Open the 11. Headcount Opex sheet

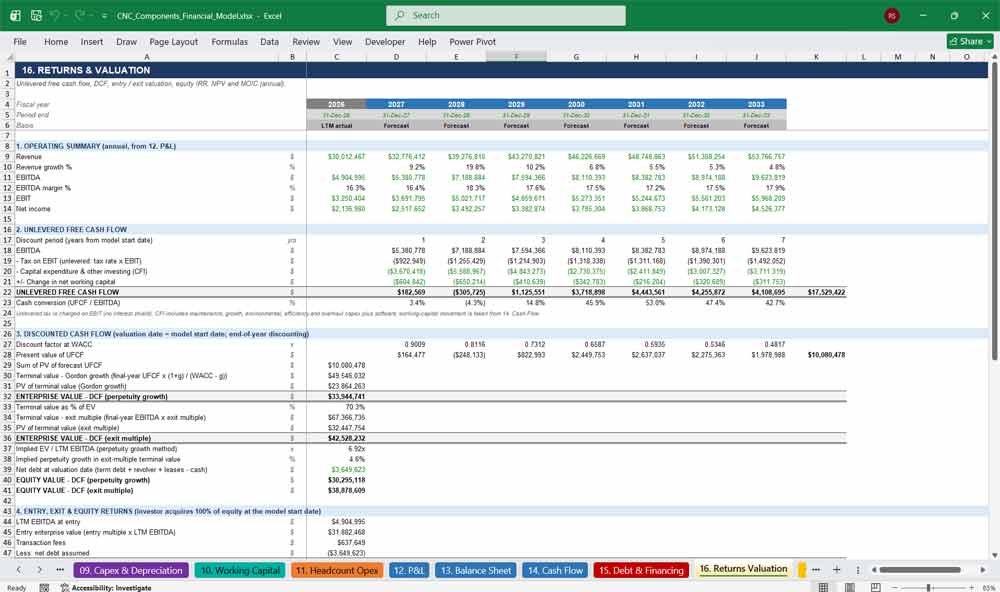(x=337, y=570)
